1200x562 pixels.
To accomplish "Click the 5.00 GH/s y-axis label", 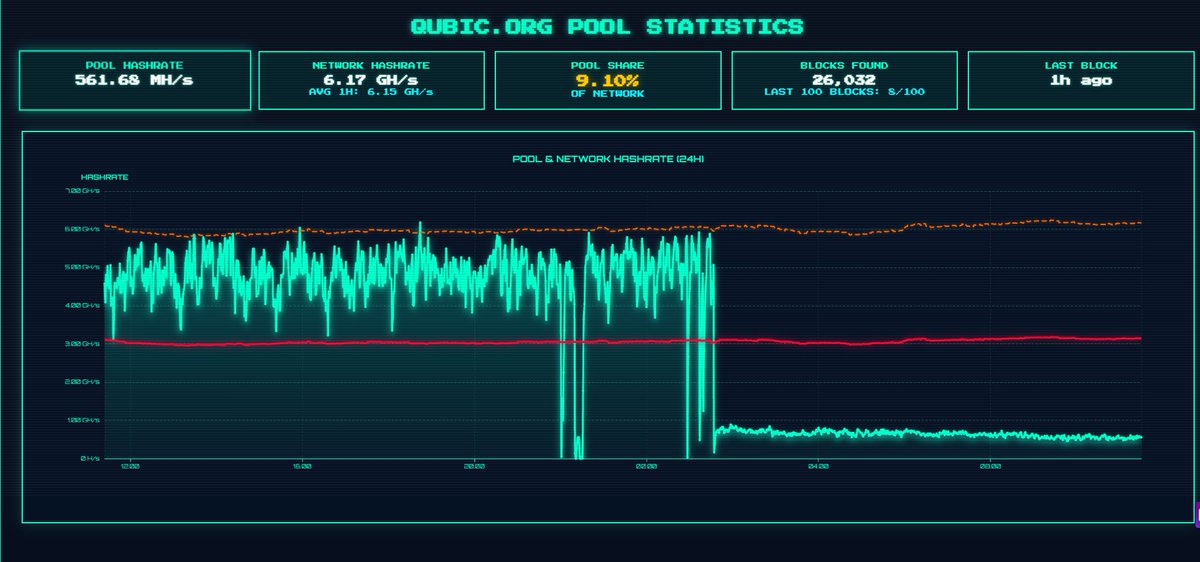I will tap(83, 267).
